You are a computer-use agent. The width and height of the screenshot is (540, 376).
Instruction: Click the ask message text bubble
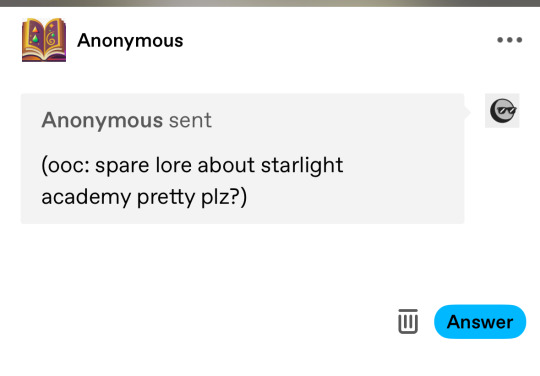[242, 159]
